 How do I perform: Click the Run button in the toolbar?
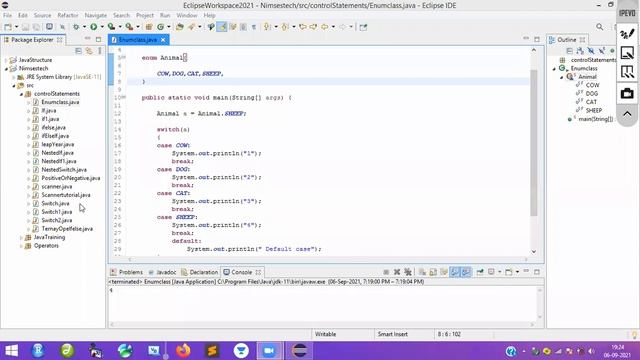[x=93, y=27]
